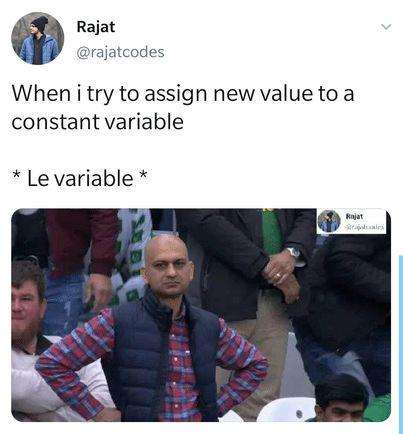The height and width of the screenshot is (434, 403).
Task: Visit the @rajatcodes handle link
Action: tap(120, 52)
